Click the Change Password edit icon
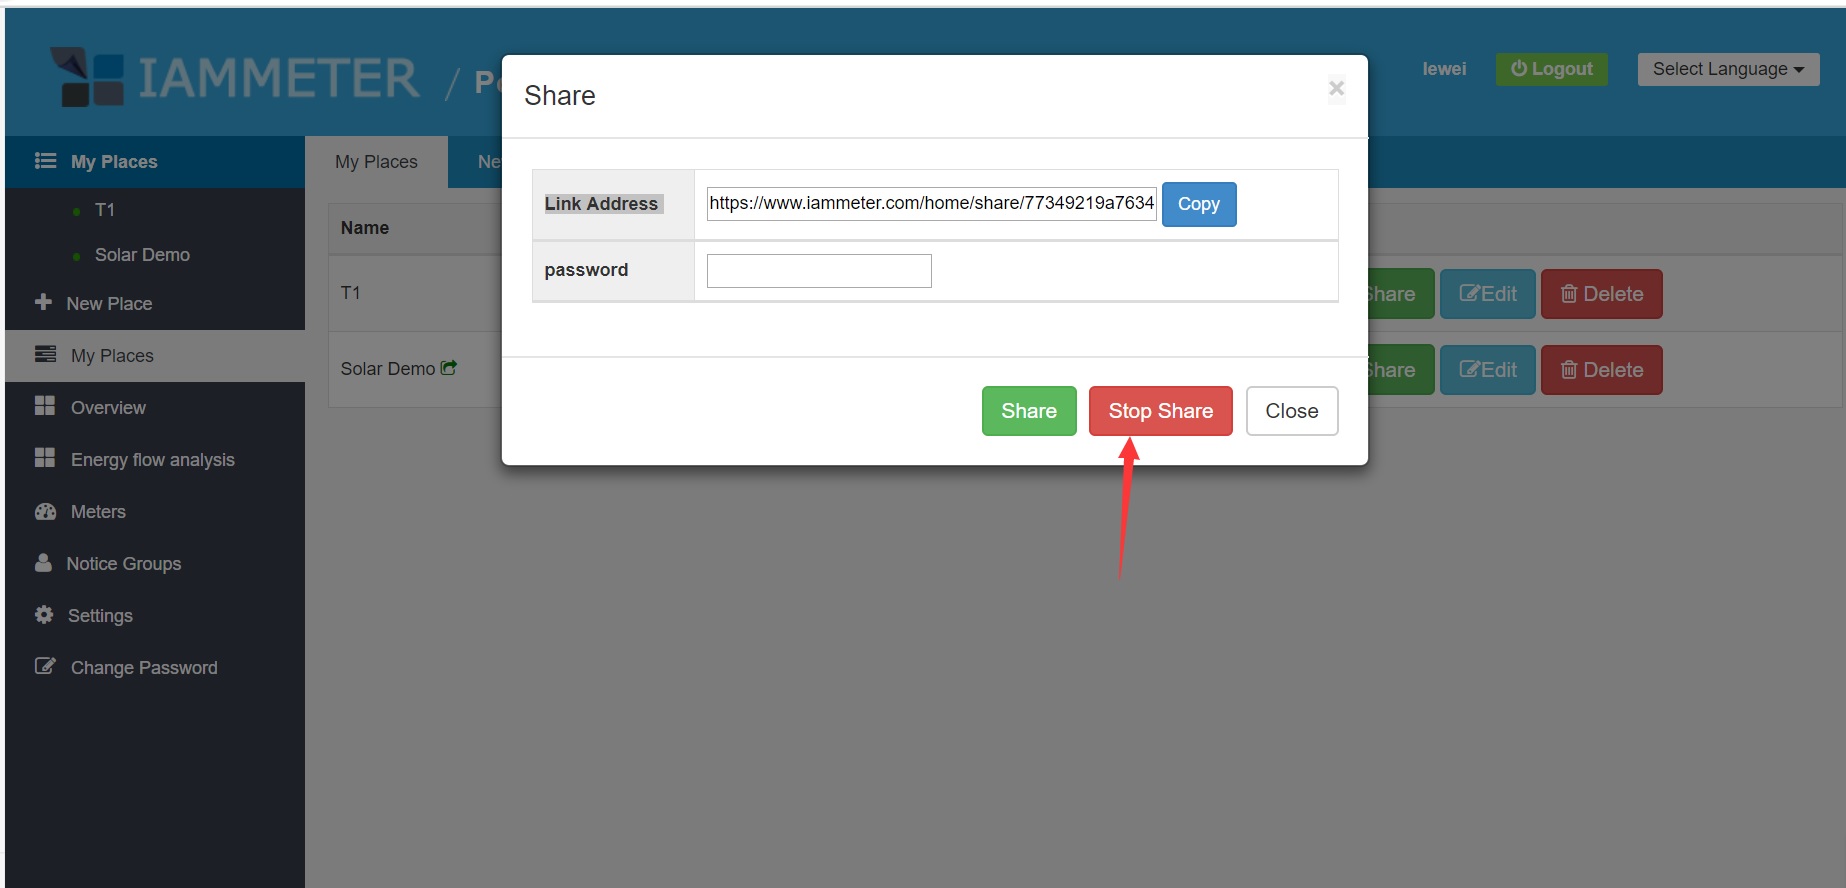The height and width of the screenshot is (888, 1846). tap(45, 666)
